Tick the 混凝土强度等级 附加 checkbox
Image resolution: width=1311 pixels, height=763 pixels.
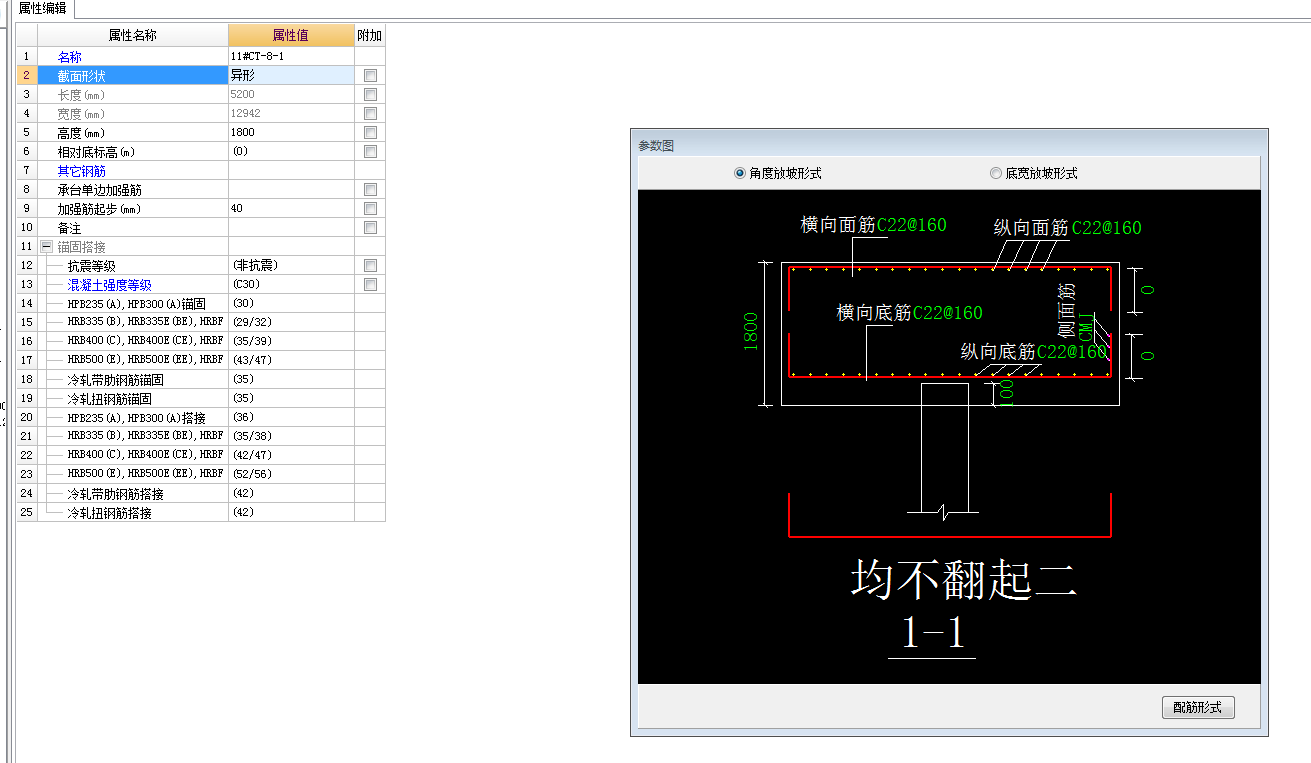(370, 284)
